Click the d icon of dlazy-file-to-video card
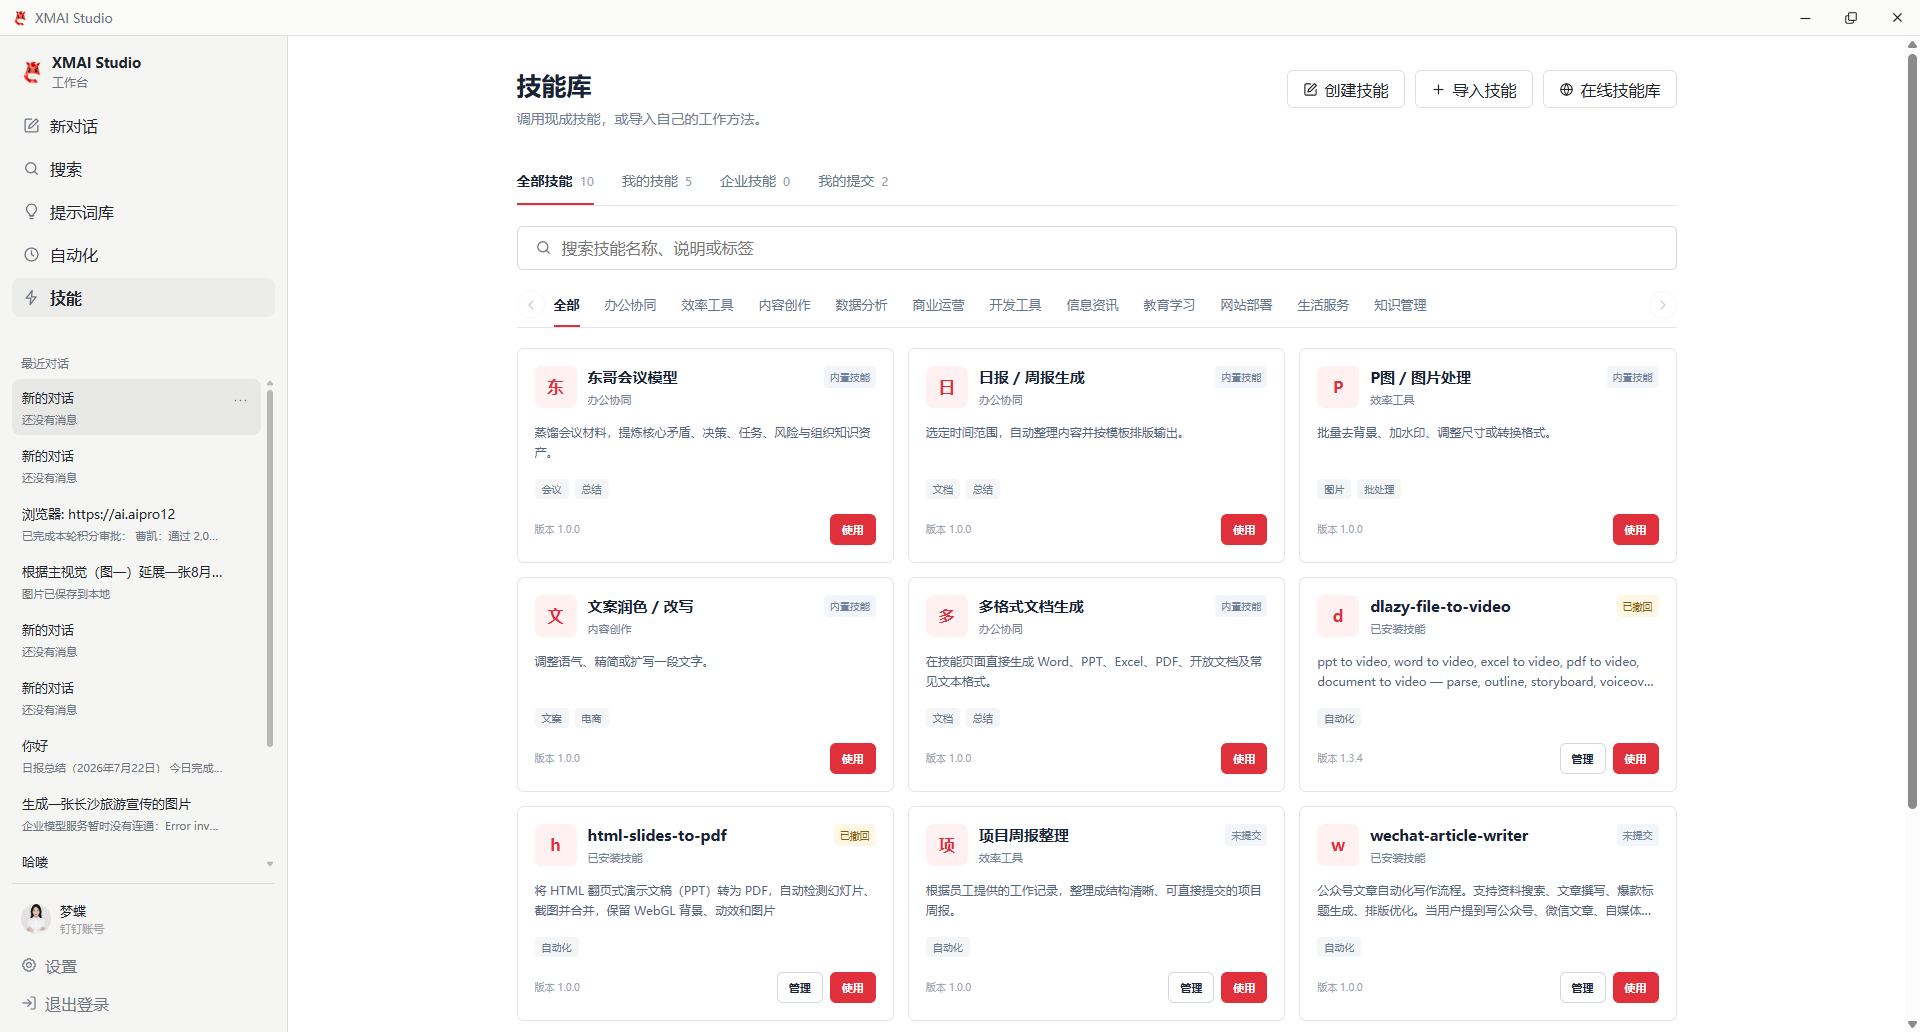 click(1338, 617)
